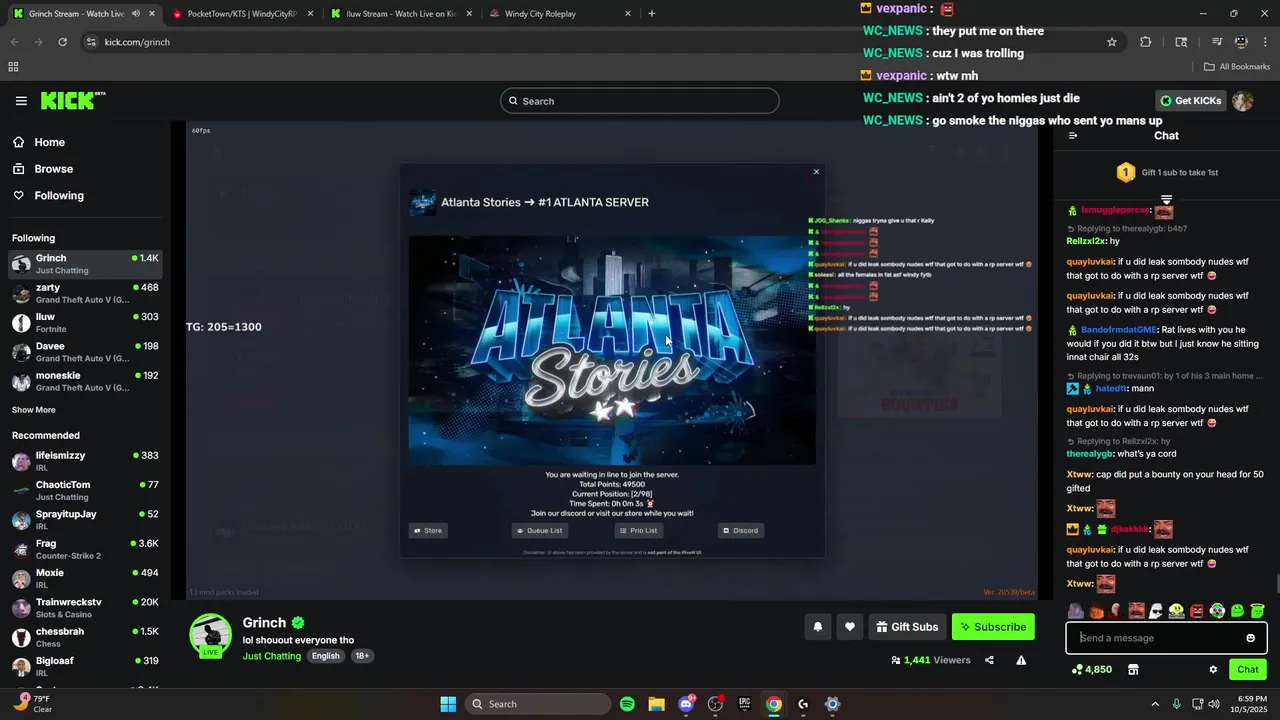Switch to Windy City Roleplay tab
The height and width of the screenshot is (720, 1280).
click(x=559, y=14)
